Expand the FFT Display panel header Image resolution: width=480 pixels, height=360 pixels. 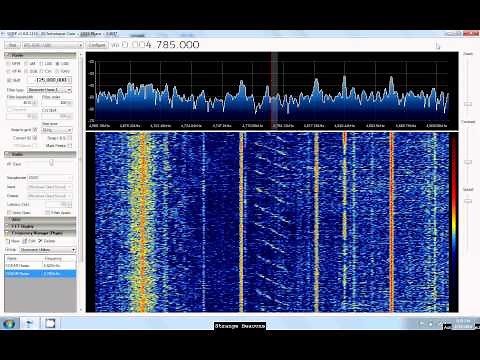coord(40,226)
